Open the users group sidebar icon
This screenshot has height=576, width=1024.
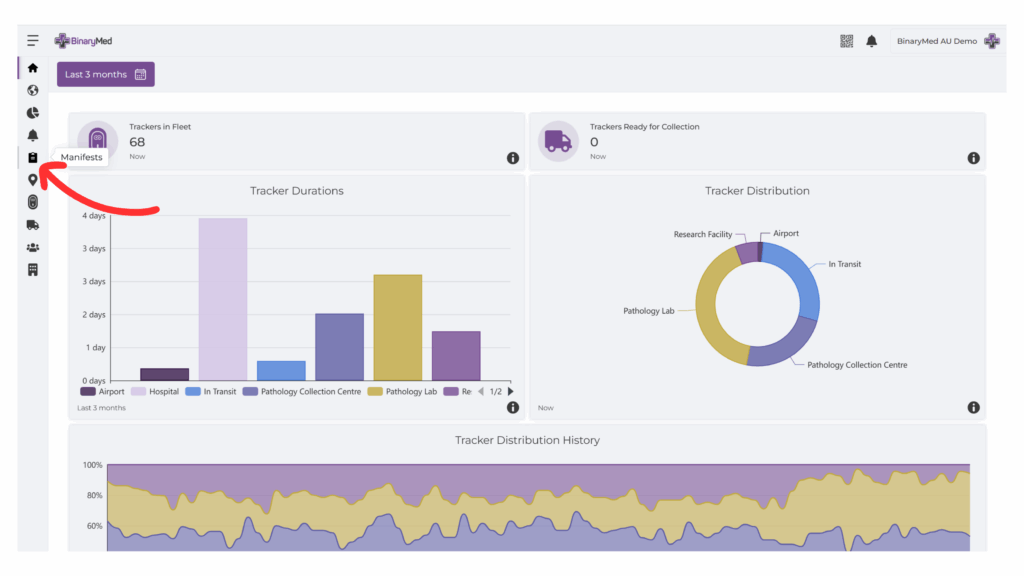(33, 247)
